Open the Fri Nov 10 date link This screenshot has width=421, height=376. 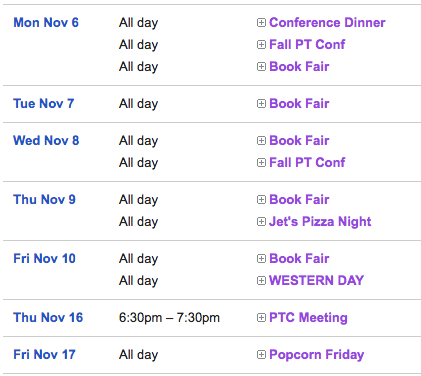click(45, 259)
